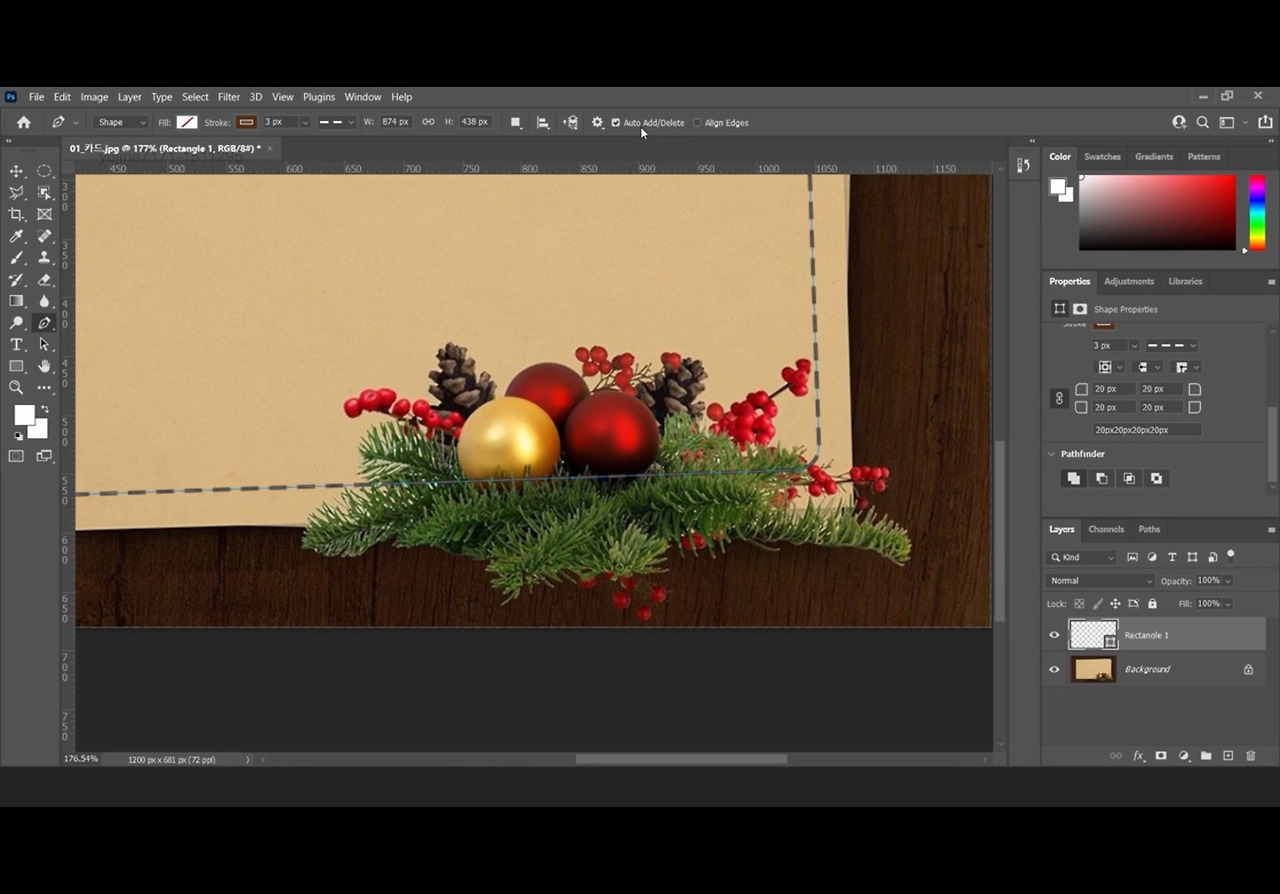Viewport: 1280px width, 894px height.
Task: Enable the Align Edges checkbox
Action: pyautogui.click(x=697, y=123)
